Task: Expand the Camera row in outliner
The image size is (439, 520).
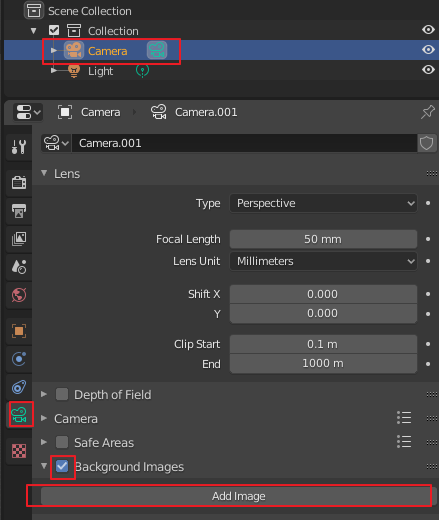Action: click(x=54, y=50)
